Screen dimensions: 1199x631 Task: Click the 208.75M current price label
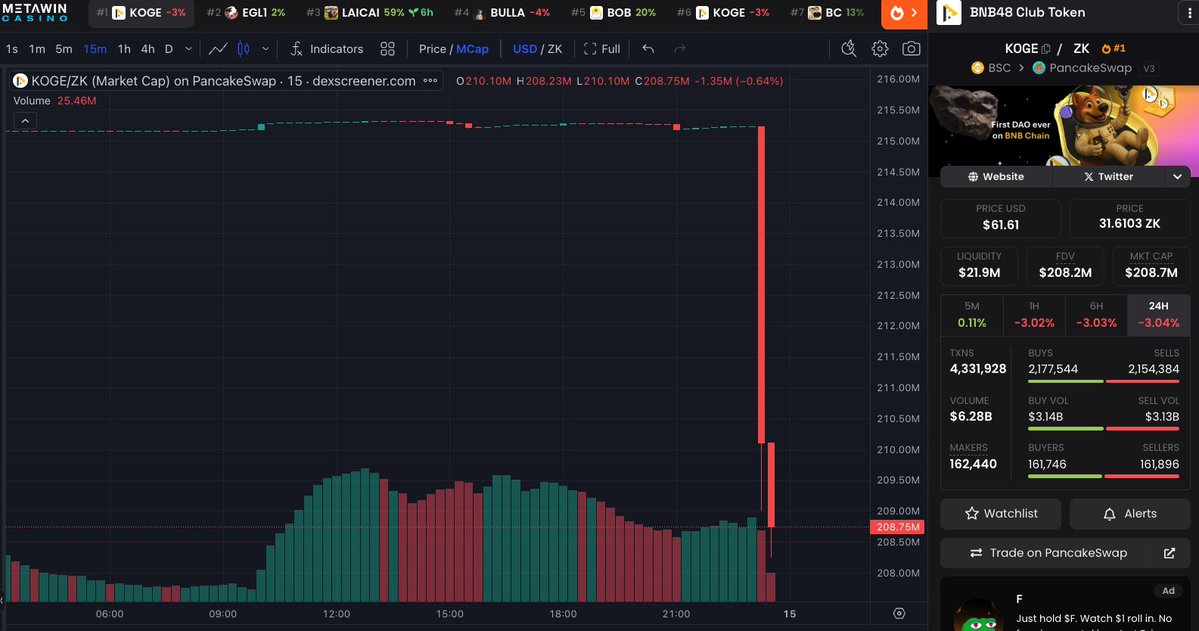coord(898,527)
